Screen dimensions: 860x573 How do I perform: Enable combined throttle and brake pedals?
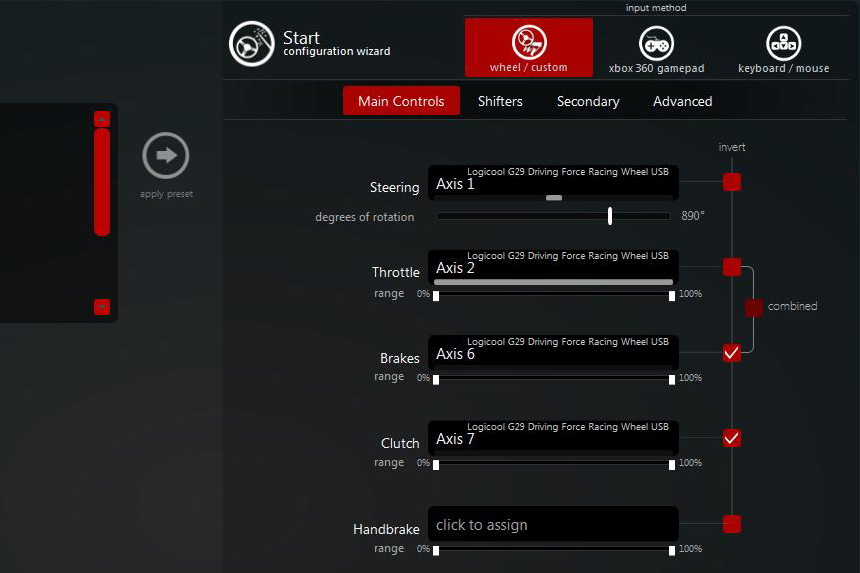click(754, 307)
